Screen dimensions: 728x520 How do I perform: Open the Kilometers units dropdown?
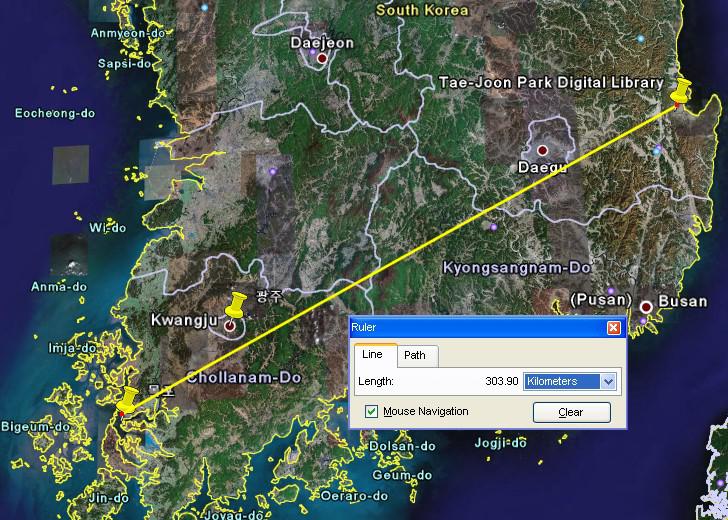tap(570, 381)
